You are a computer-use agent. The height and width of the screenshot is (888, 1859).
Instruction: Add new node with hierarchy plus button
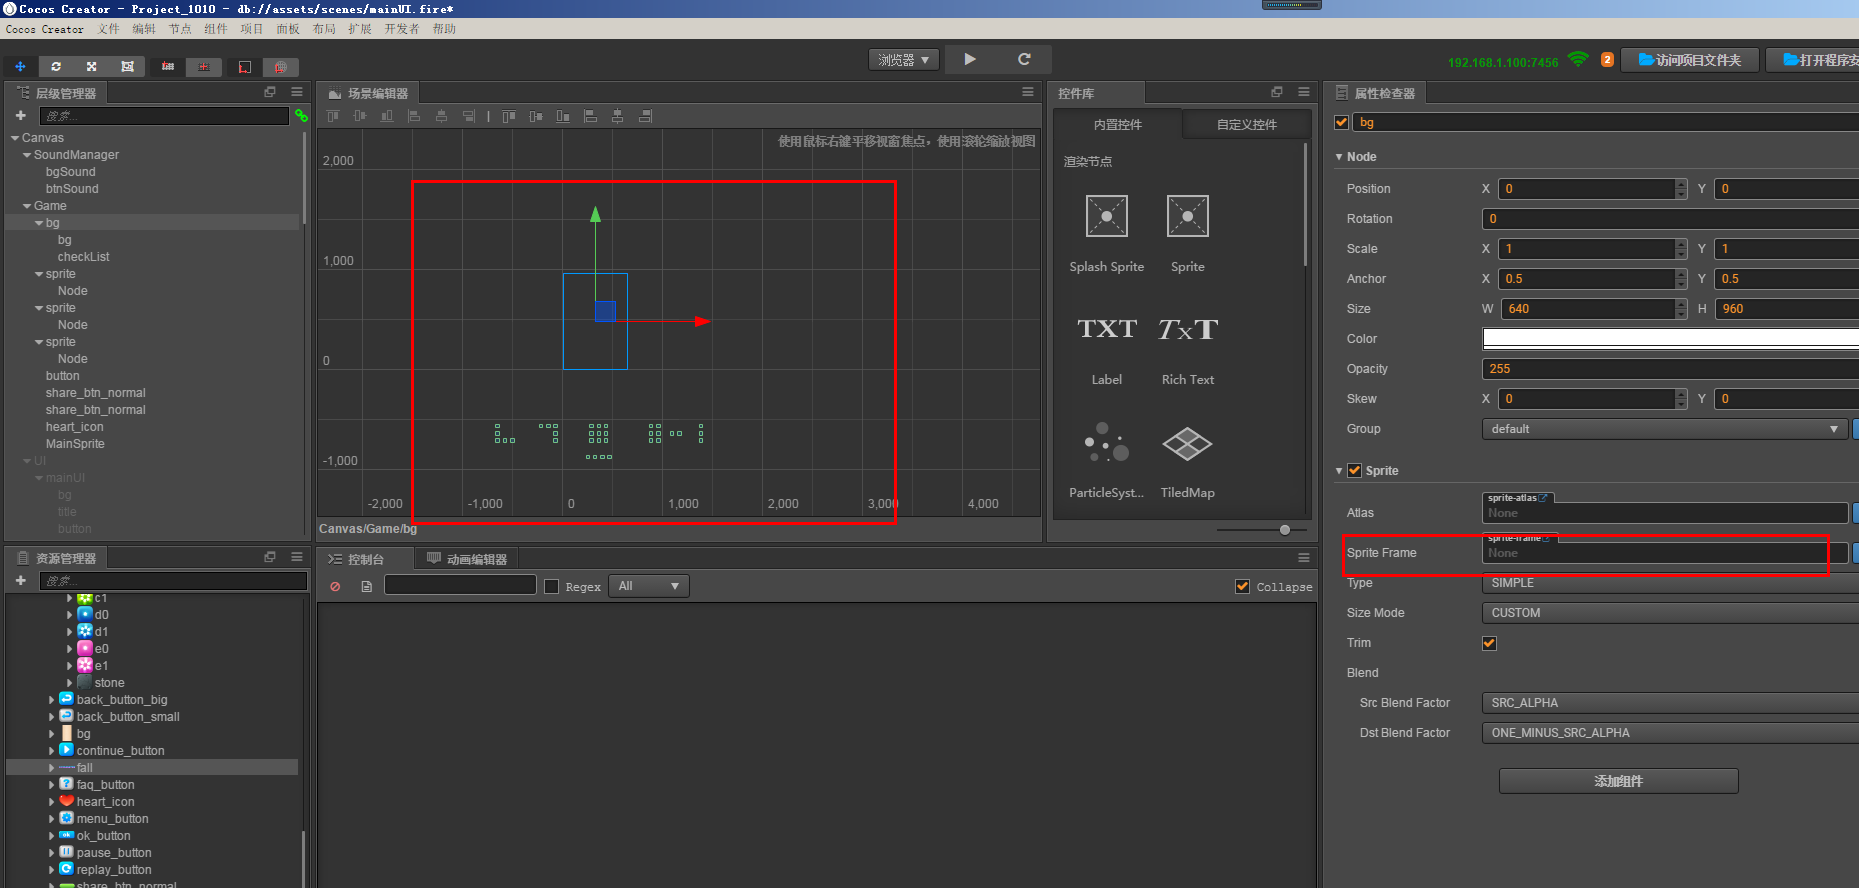point(20,116)
